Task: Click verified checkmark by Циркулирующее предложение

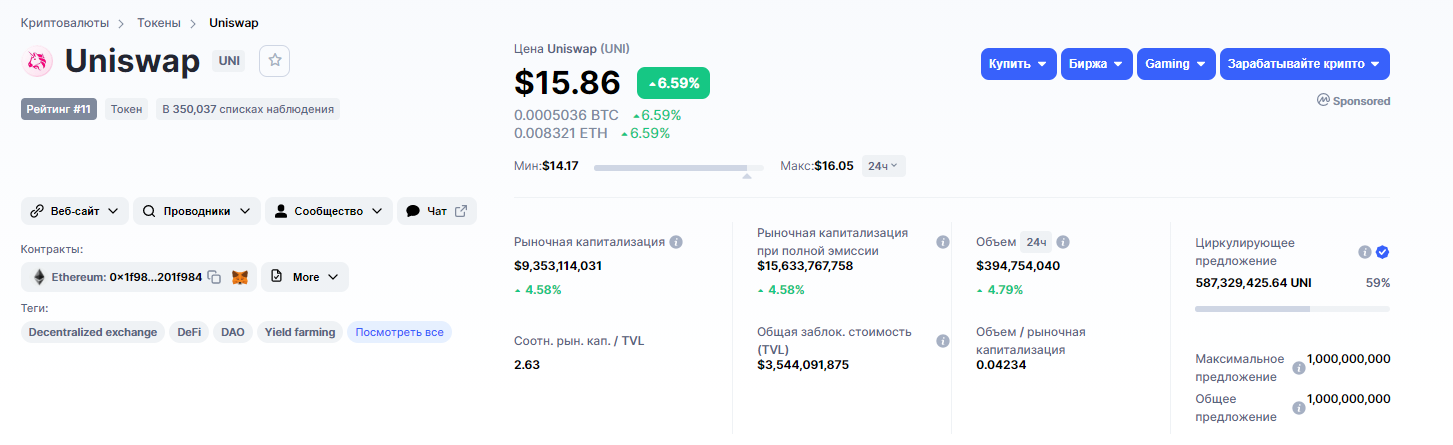Action: (1382, 252)
